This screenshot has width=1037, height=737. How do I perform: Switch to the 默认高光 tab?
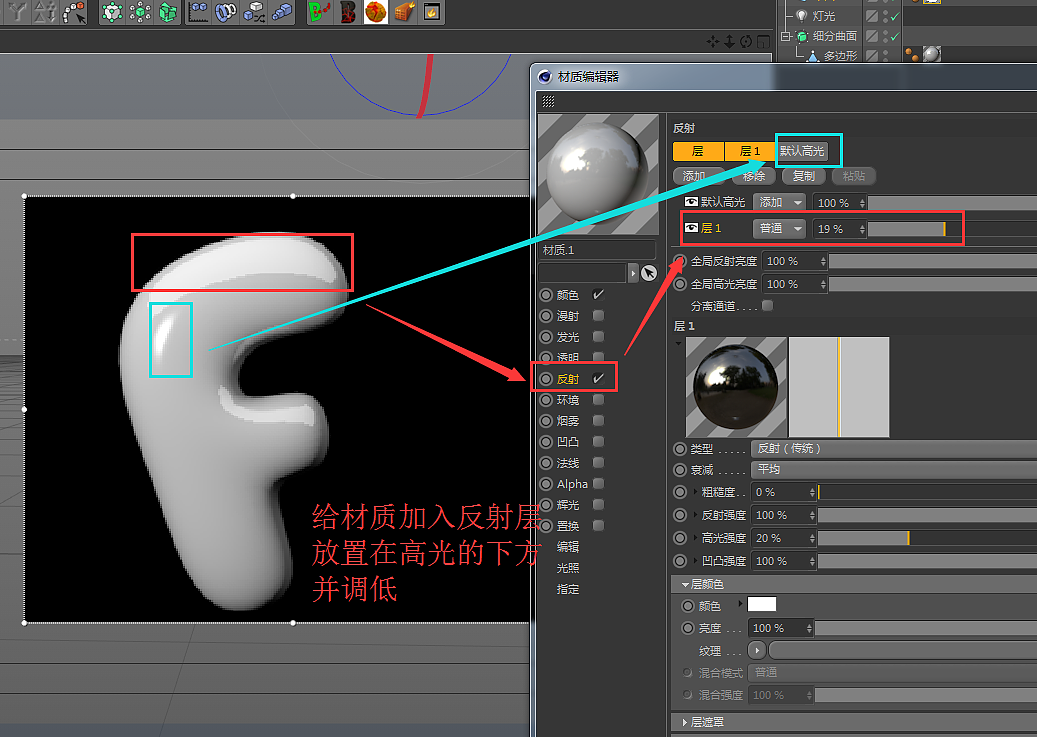coord(802,152)
